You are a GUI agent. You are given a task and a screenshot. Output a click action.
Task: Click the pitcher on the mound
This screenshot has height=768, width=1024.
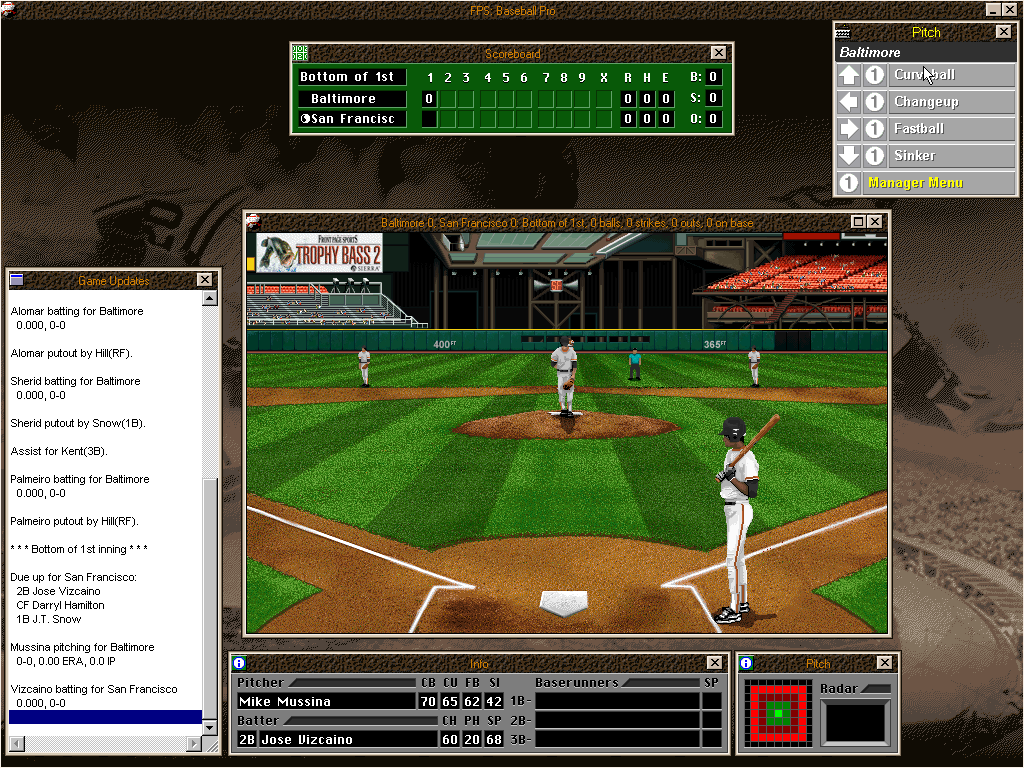565,377
